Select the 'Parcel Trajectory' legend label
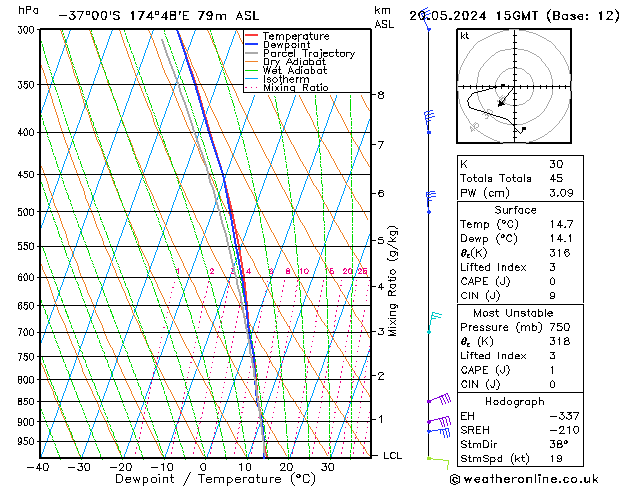629x486 pixels. (x=309, y=53)
